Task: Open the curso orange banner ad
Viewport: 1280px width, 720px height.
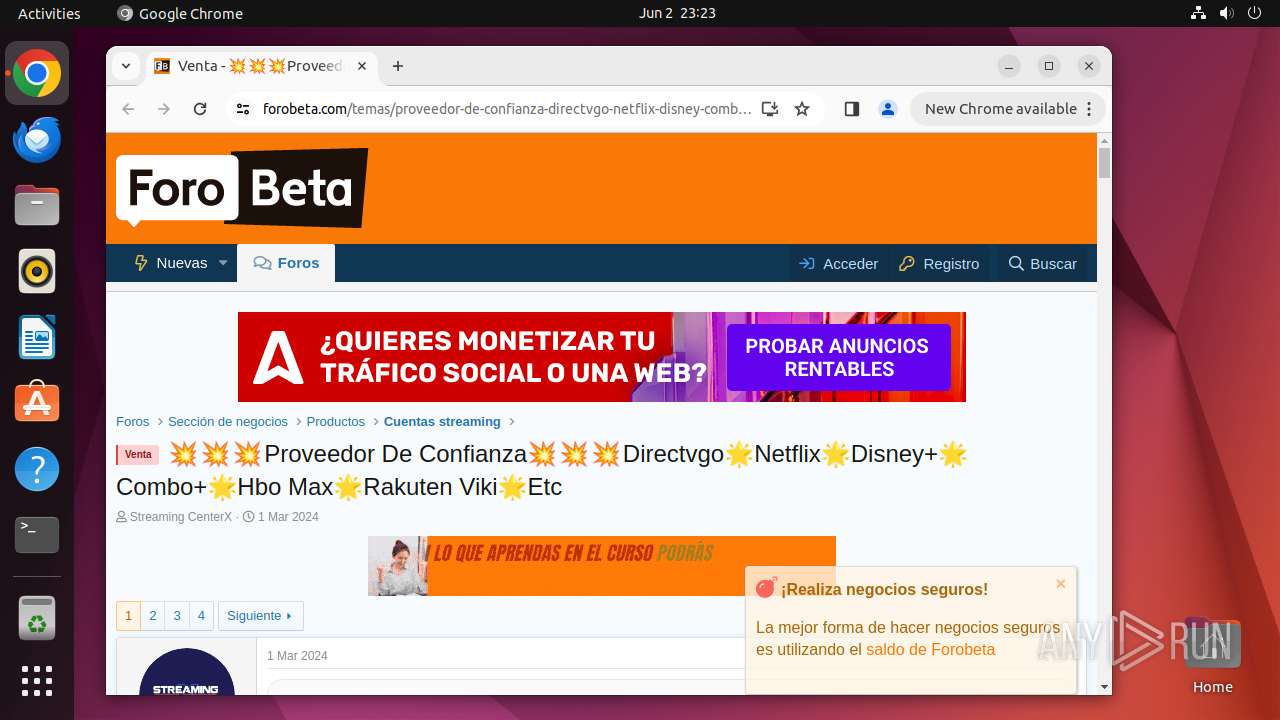Action: pos(602,566)
